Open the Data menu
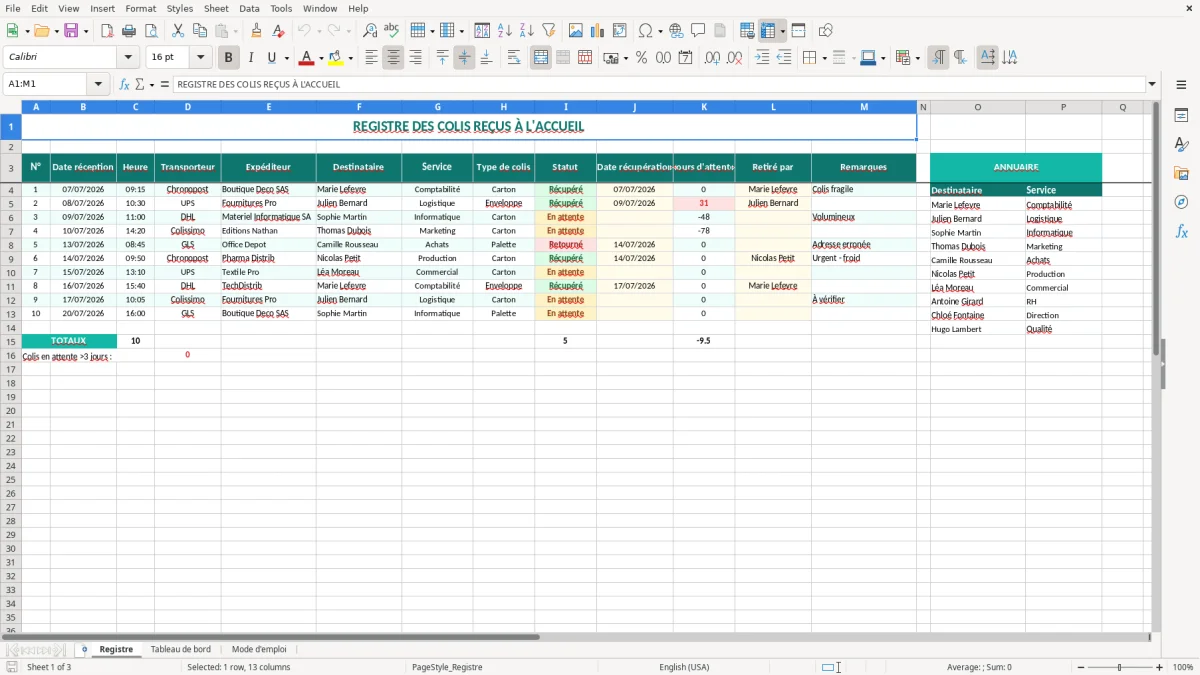 249,8
